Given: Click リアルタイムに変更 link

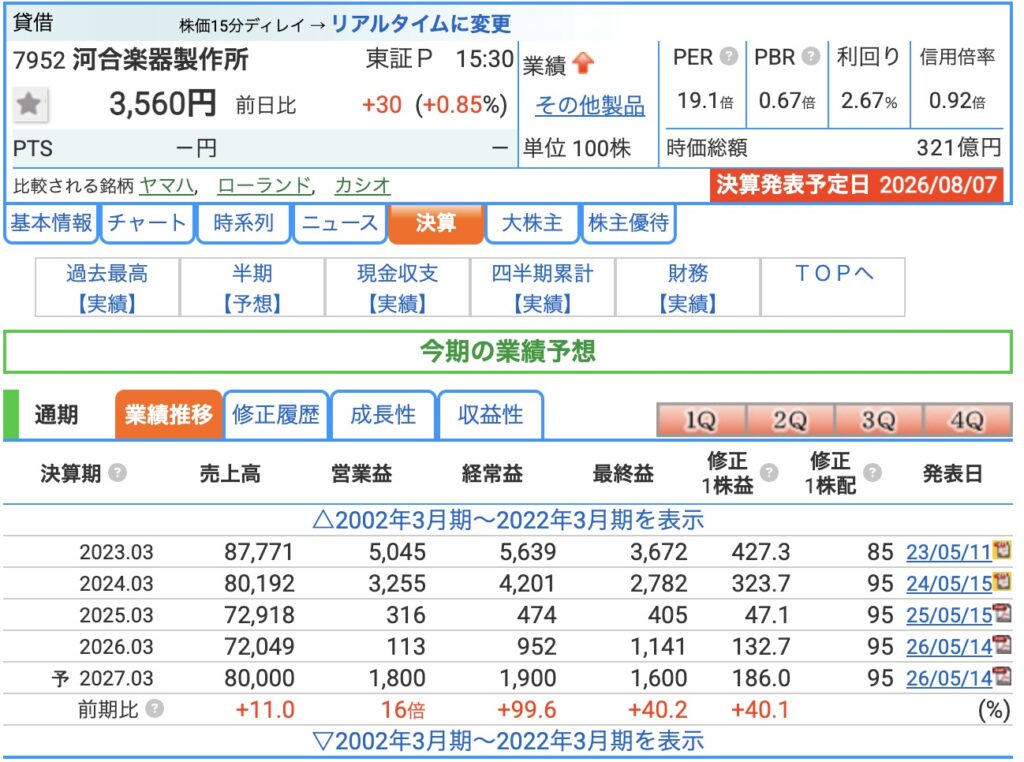Looking at the screenshot, I should [421, 24].
